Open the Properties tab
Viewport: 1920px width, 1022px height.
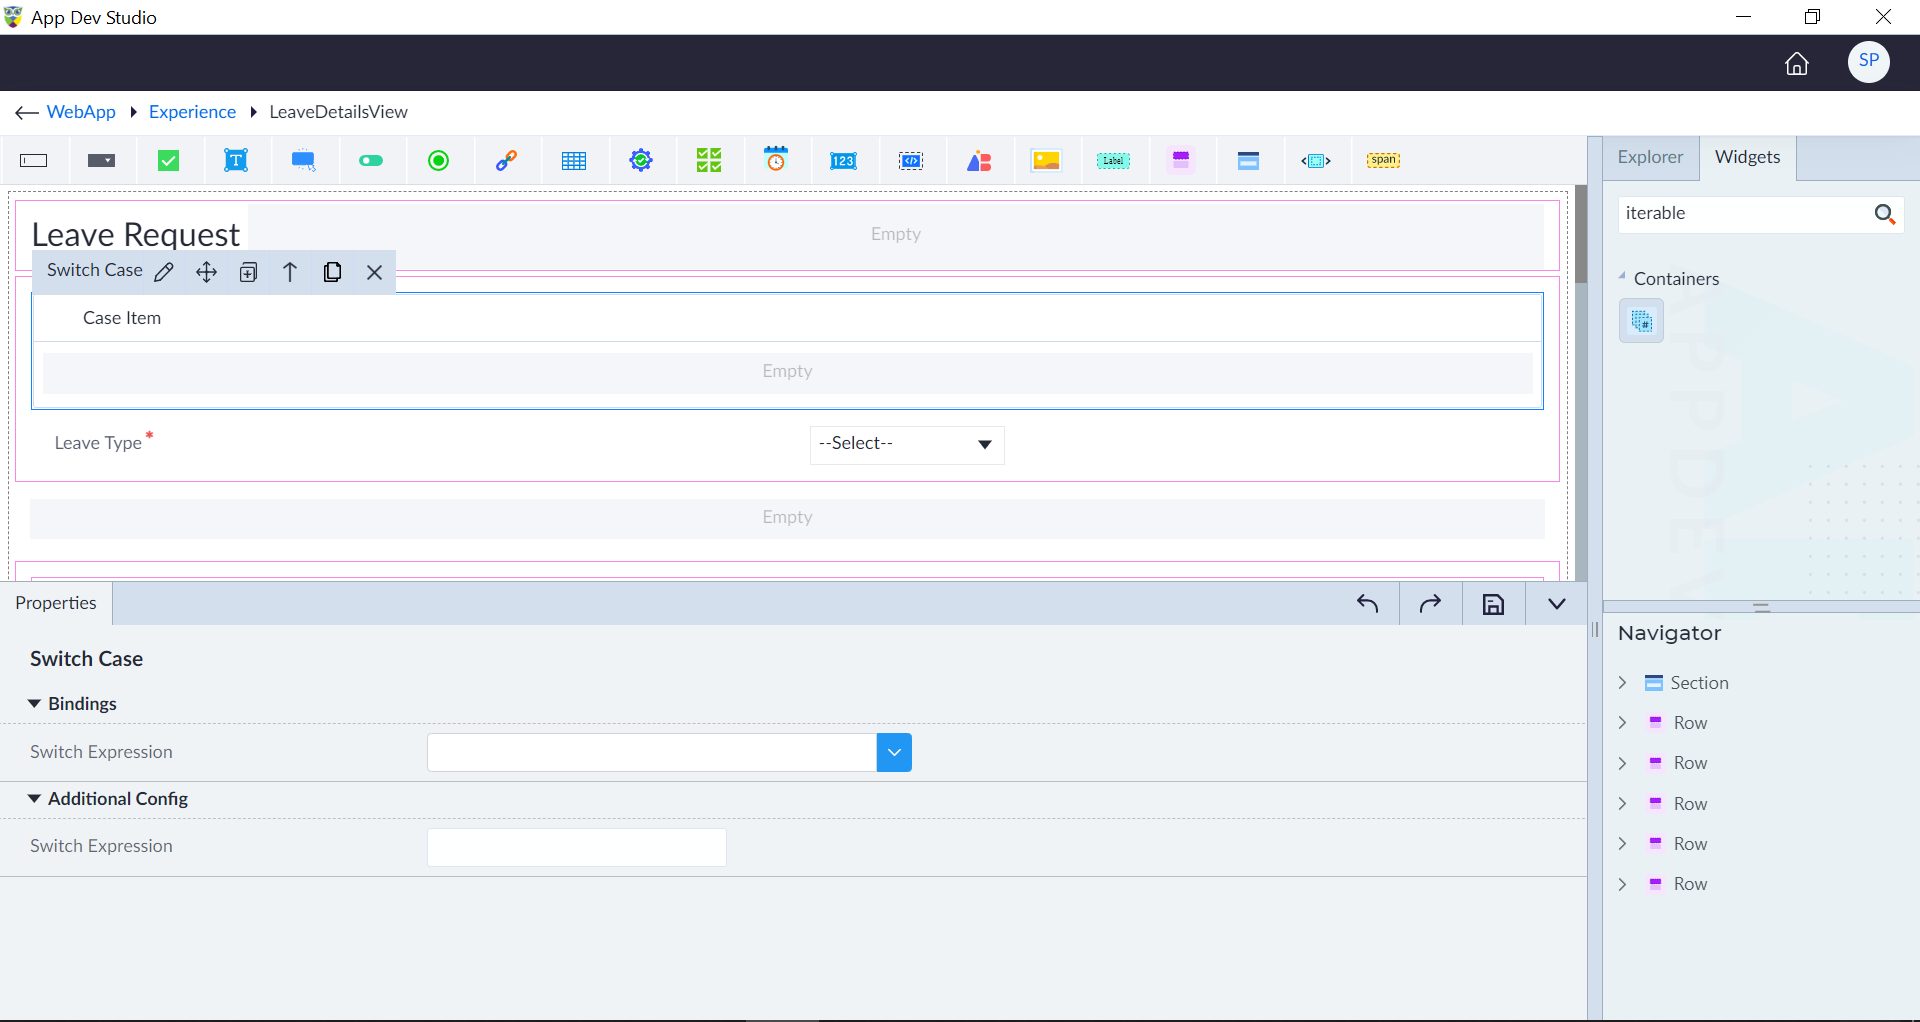tap(56, 603)
